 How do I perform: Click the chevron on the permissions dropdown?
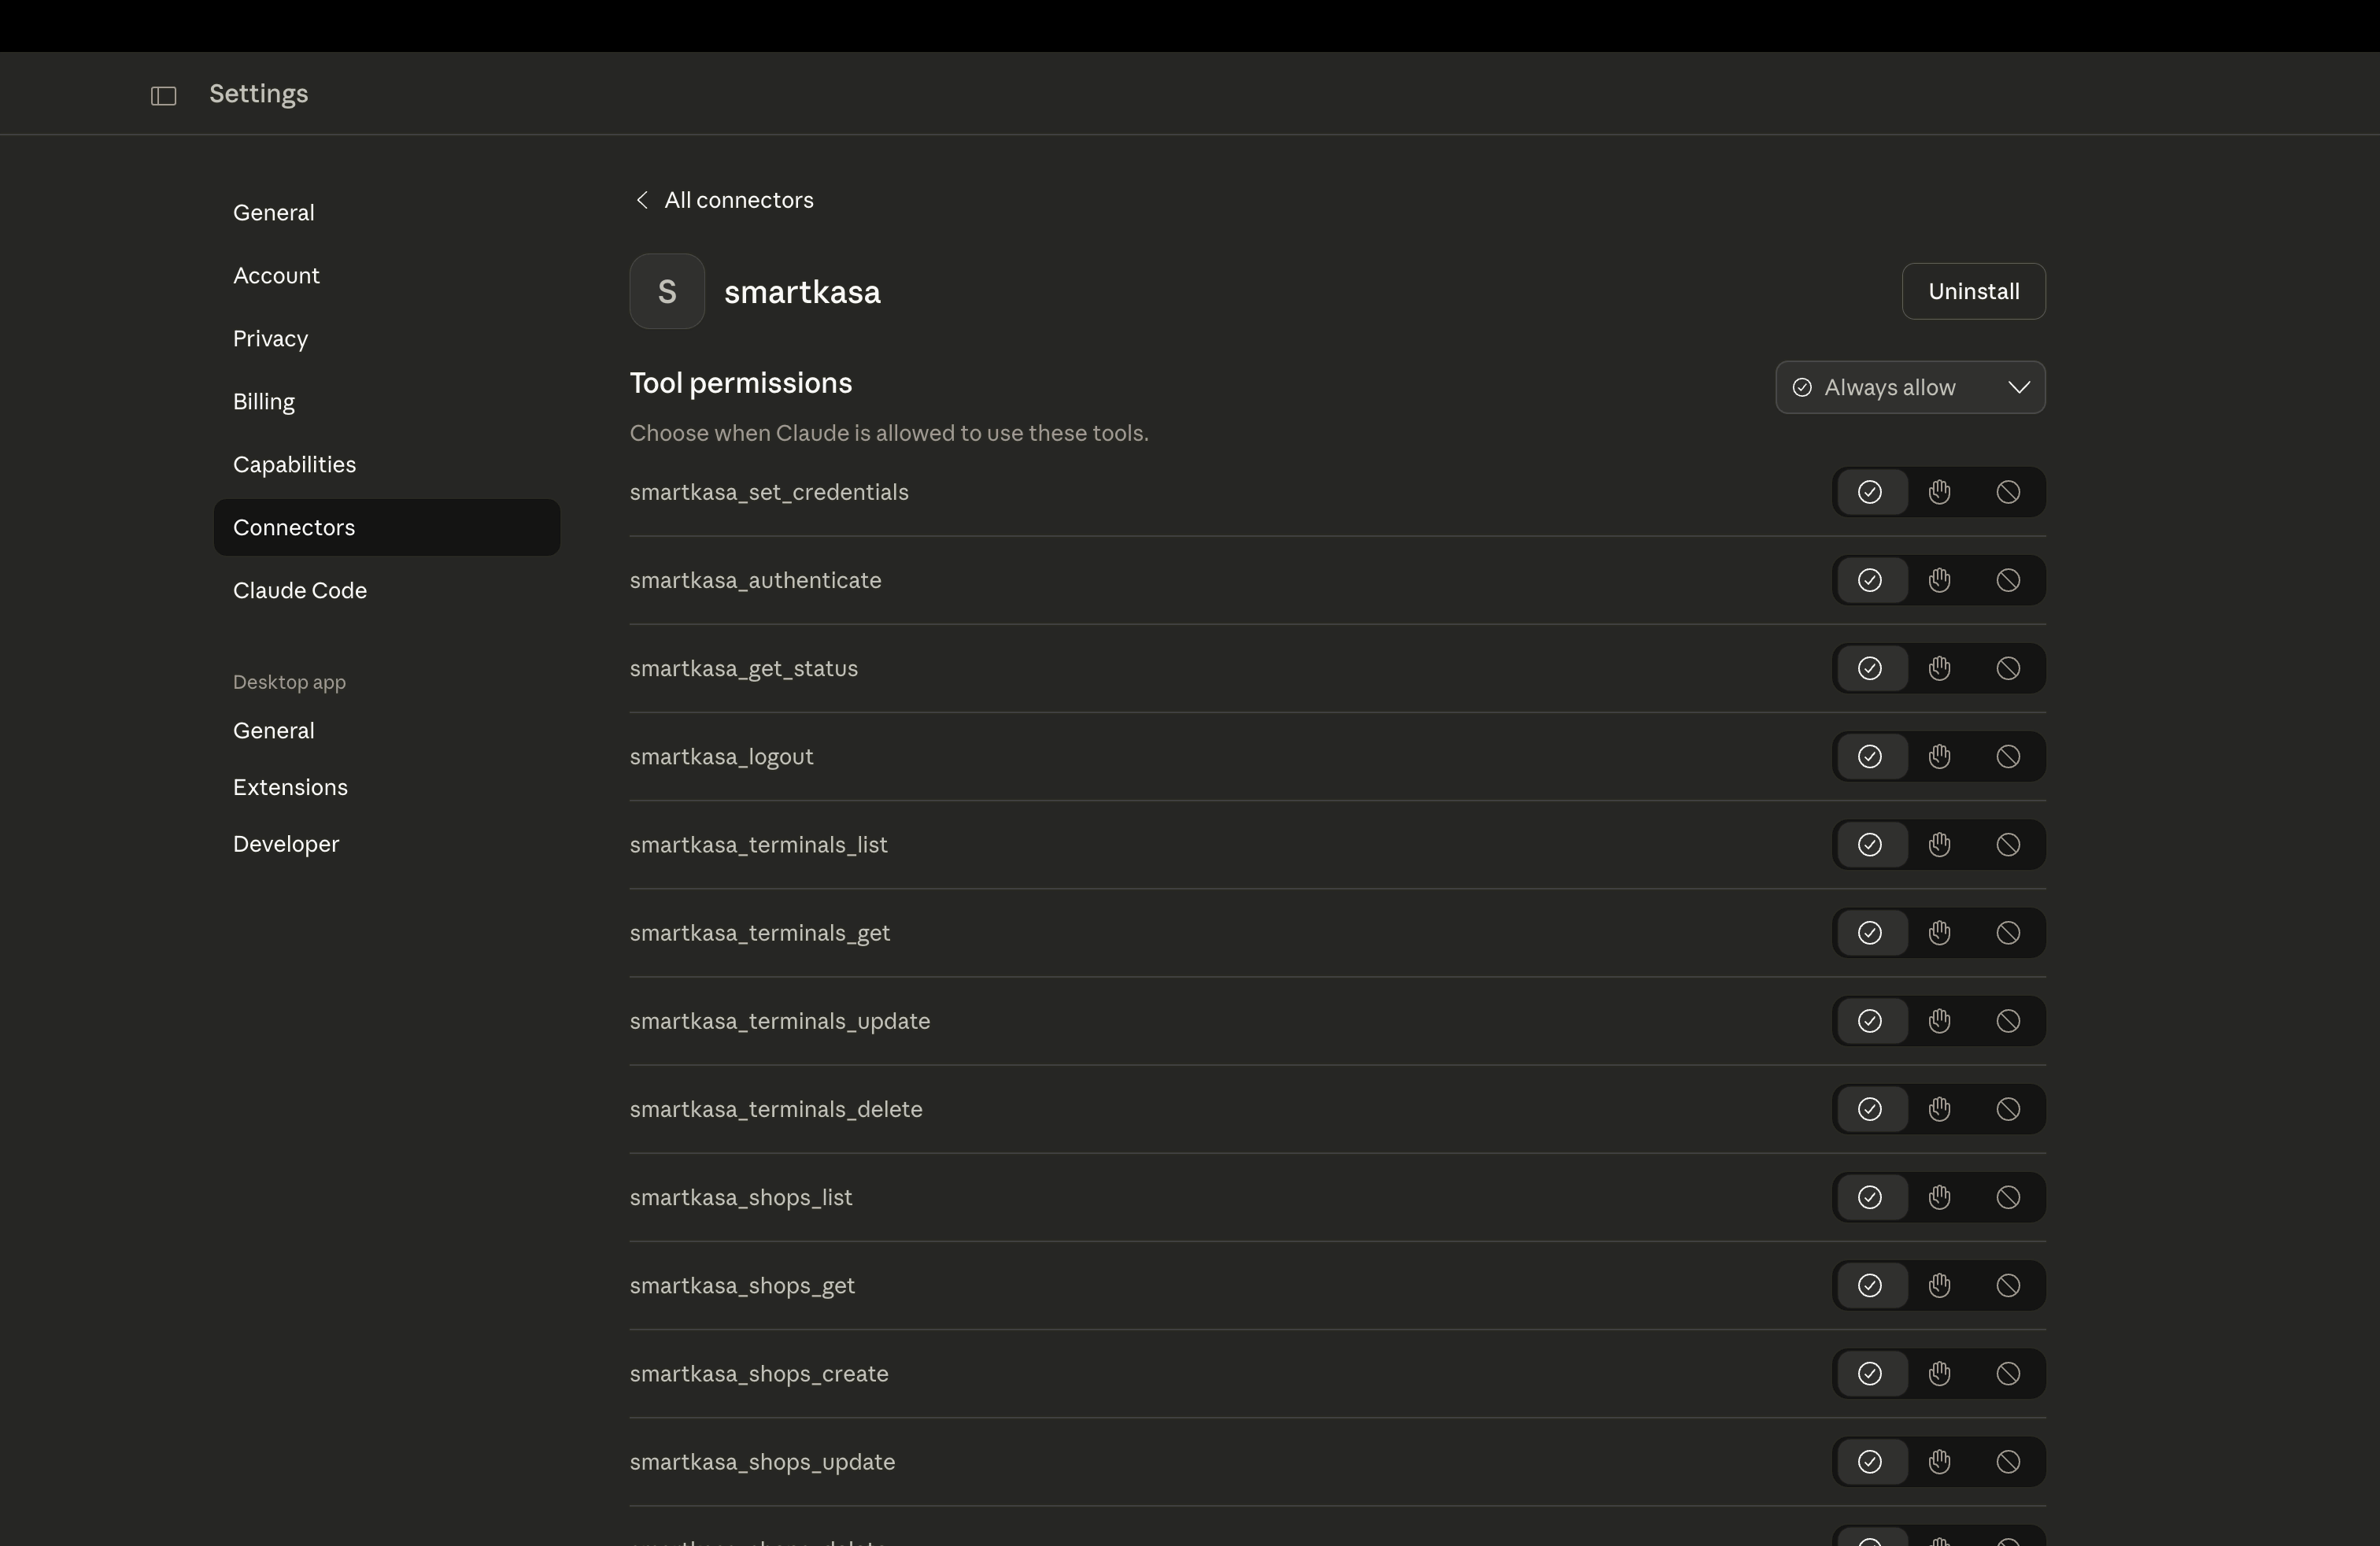[2018, 387]
